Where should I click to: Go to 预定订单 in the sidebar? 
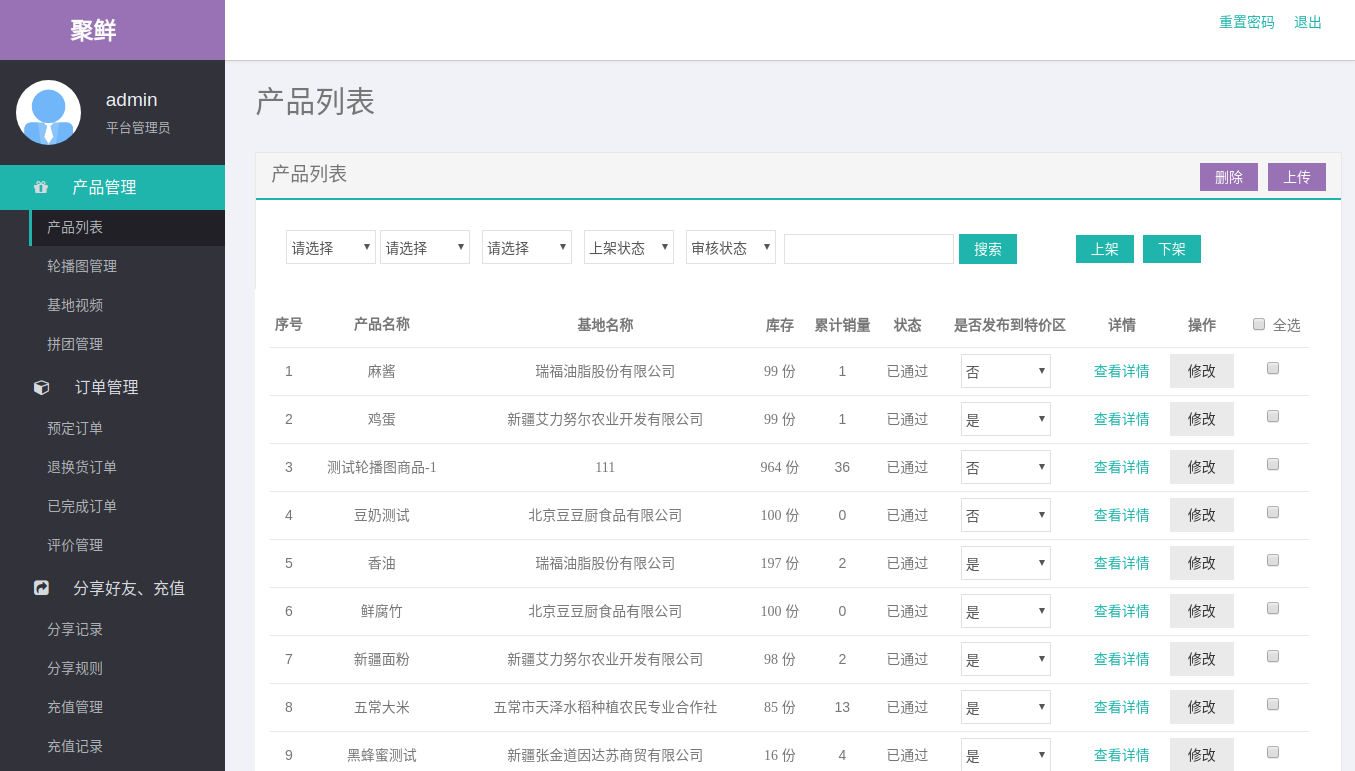click(x=75, y=428)
